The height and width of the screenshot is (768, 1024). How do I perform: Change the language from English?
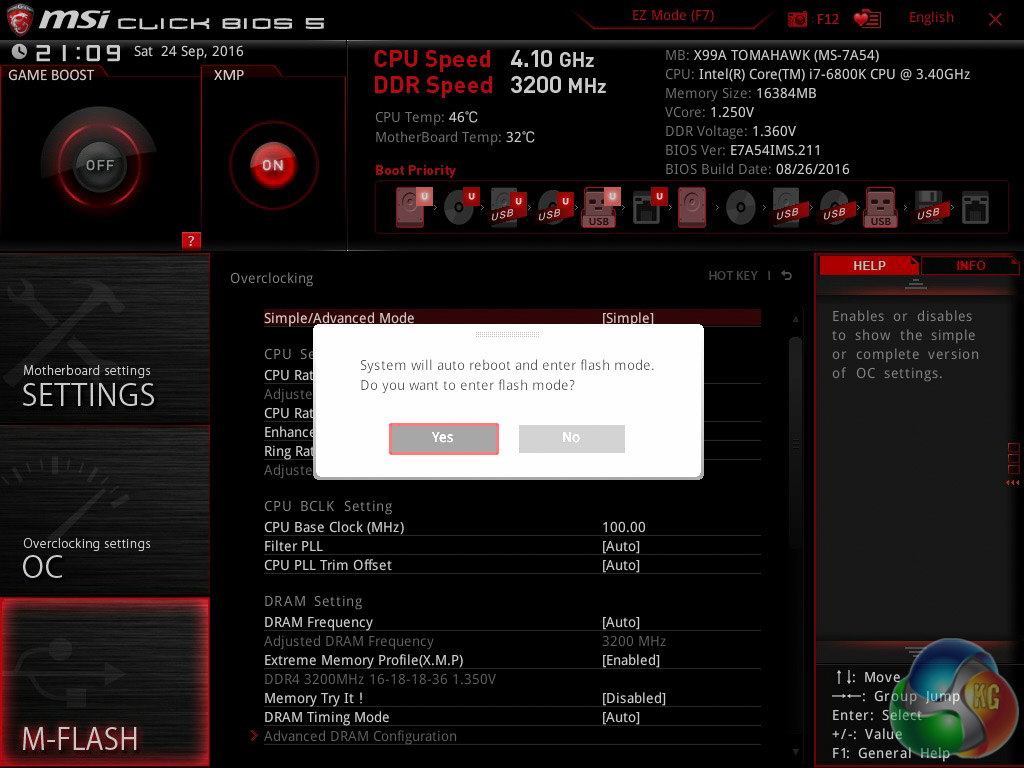pyautogui.click(x=931, y=18)
